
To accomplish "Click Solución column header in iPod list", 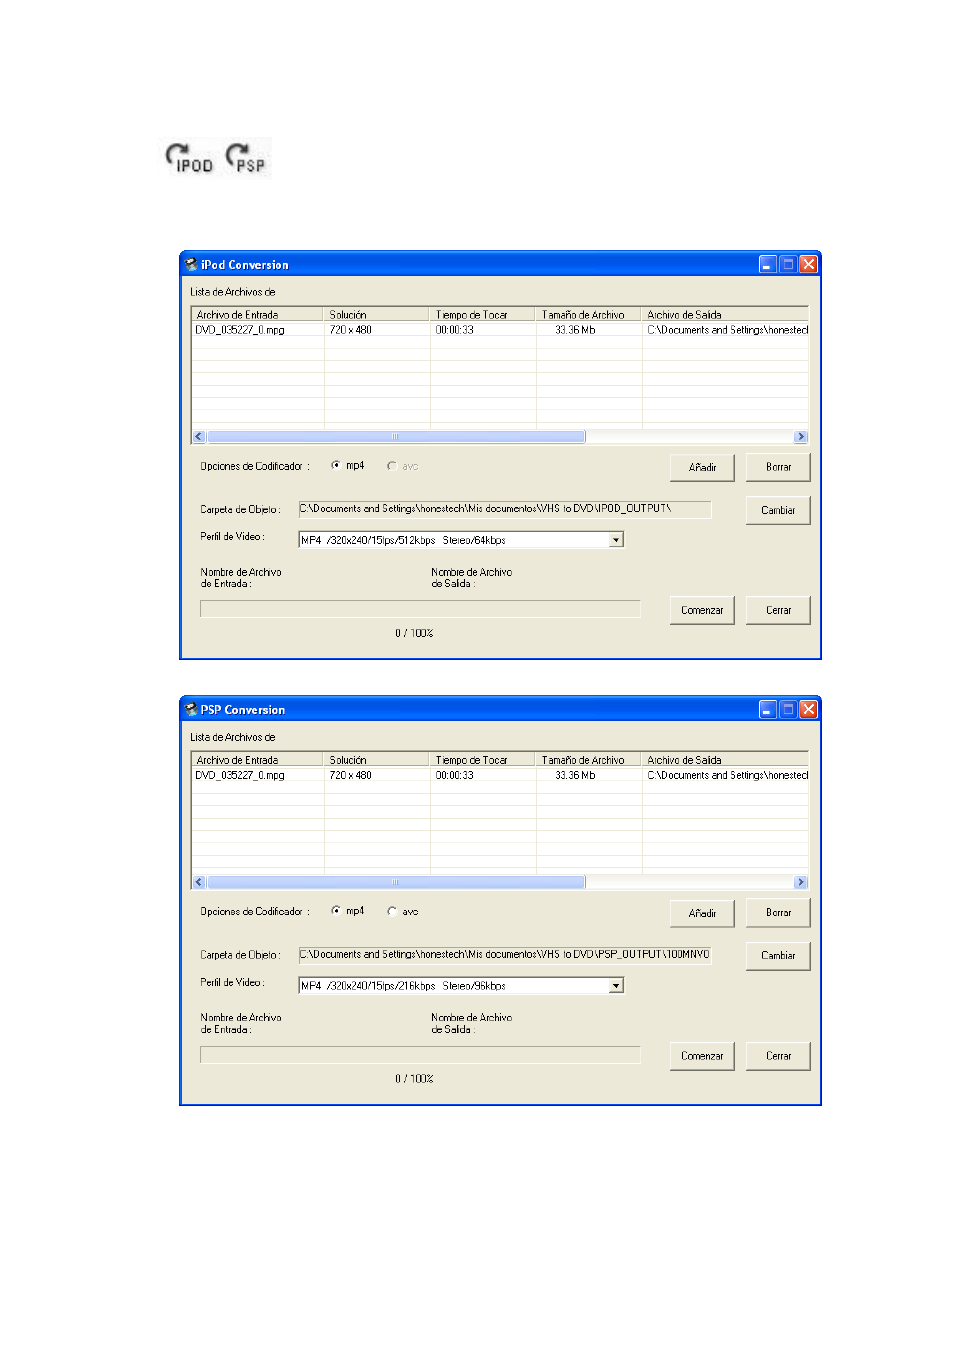I will point(377,314).
